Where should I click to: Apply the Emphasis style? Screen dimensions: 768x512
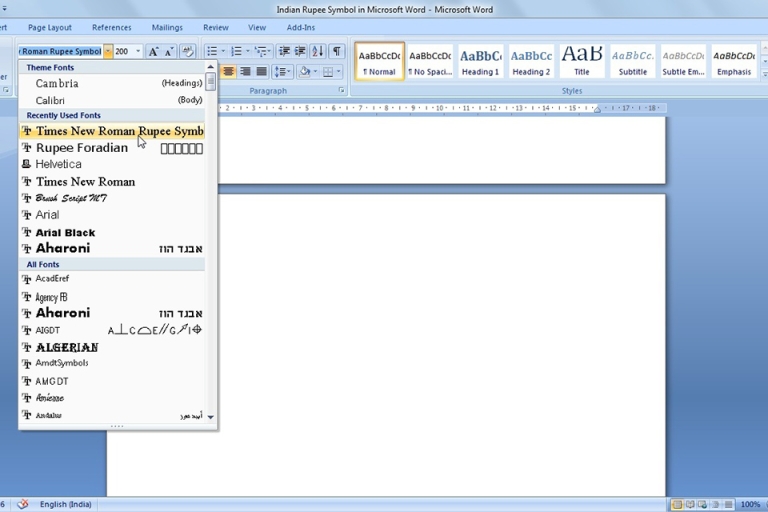point(734,61)
